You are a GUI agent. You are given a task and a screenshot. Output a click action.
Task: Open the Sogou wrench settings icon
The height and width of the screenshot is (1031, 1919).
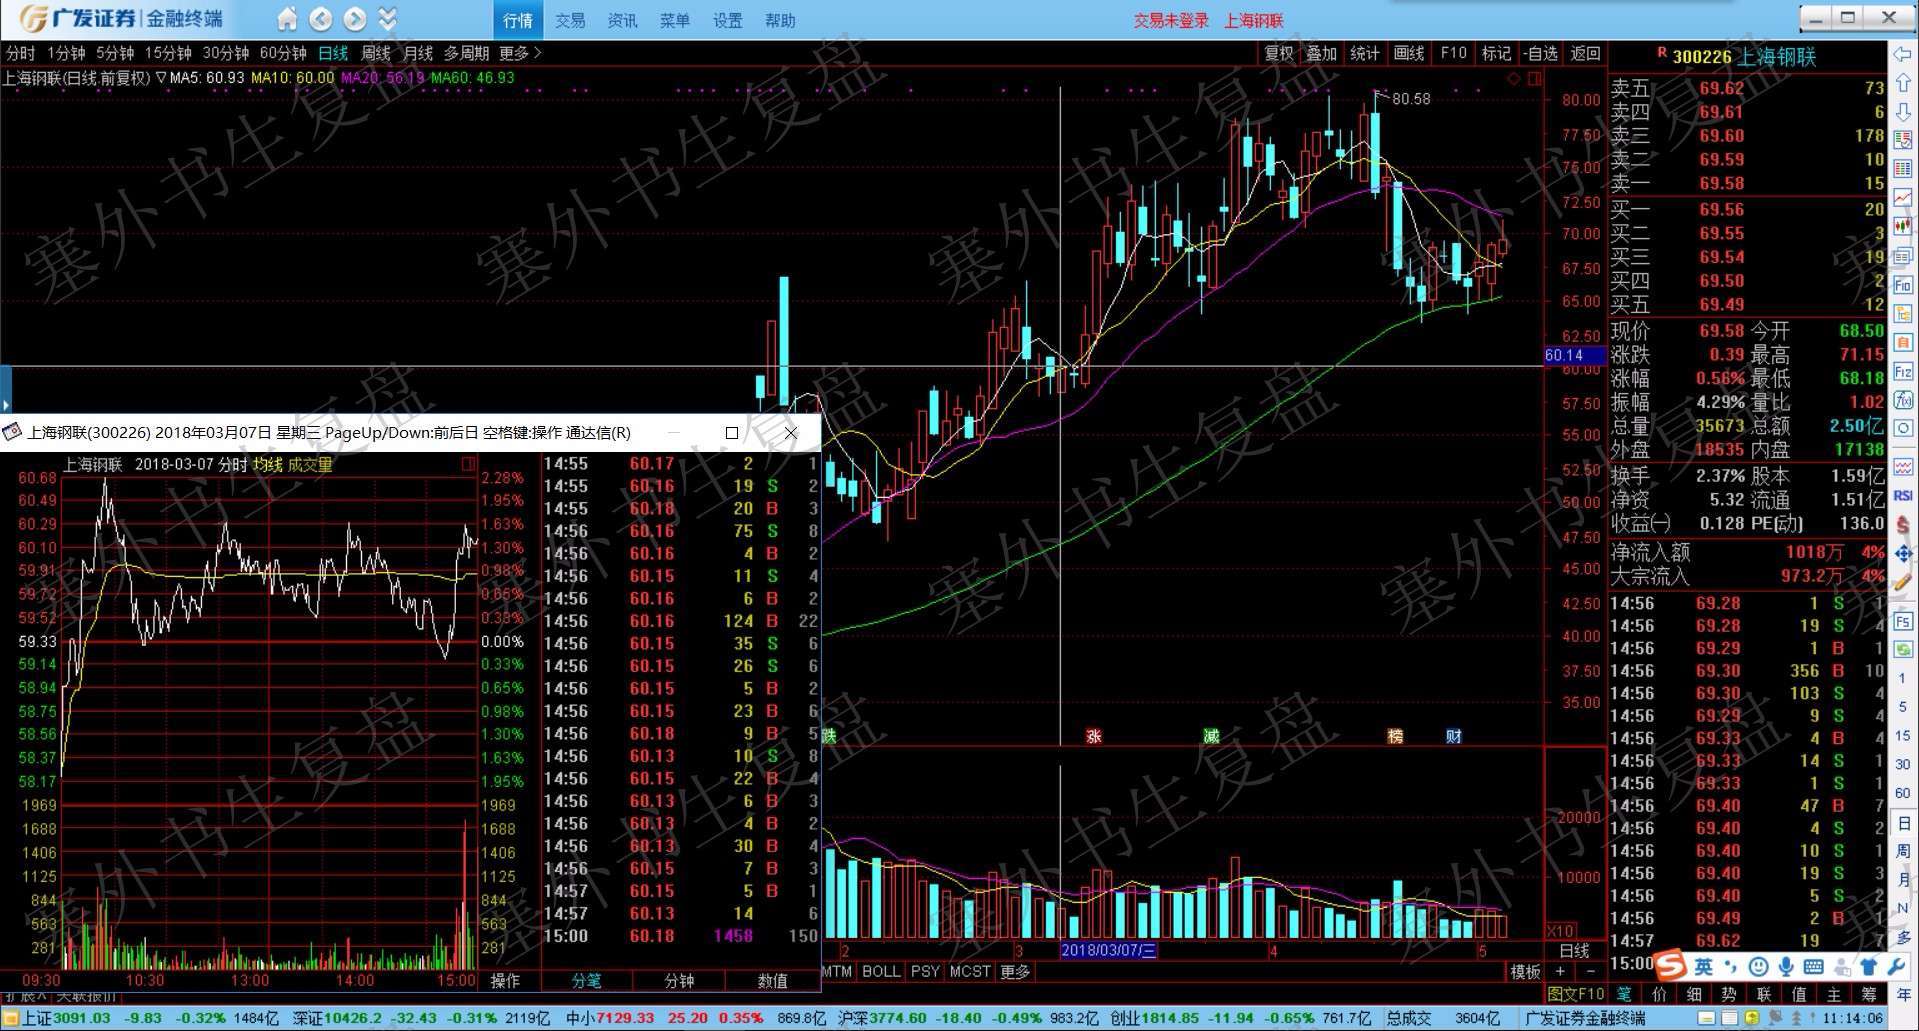tap(1895, 967)
